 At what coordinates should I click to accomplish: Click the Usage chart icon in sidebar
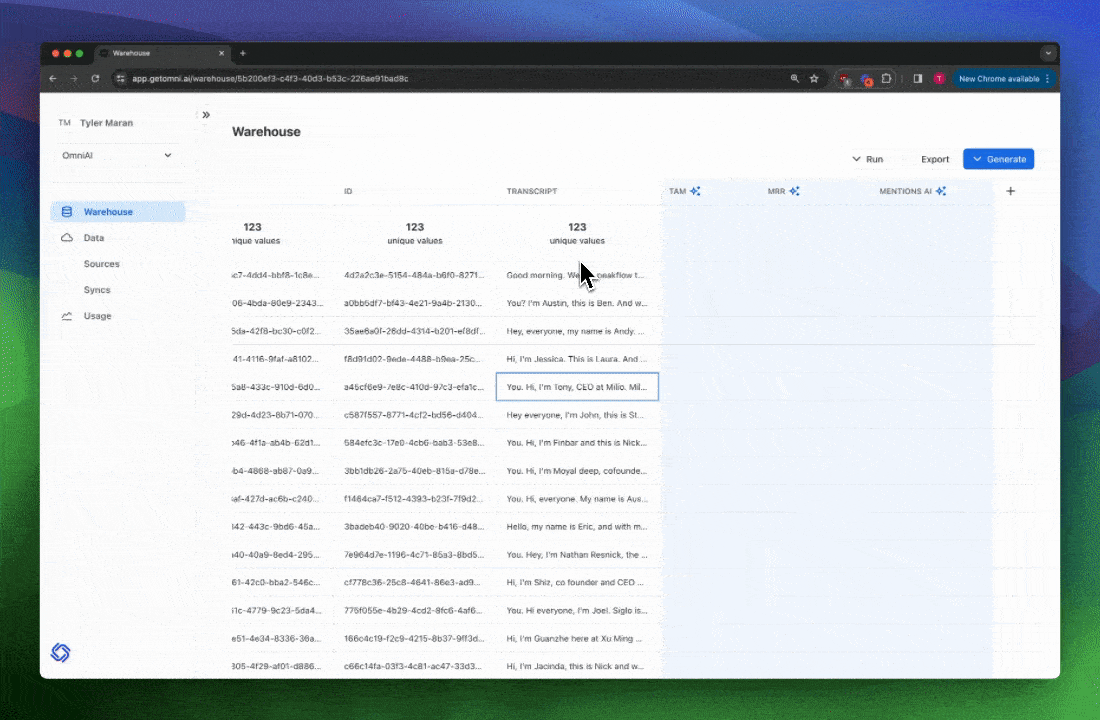pos(67,316)
